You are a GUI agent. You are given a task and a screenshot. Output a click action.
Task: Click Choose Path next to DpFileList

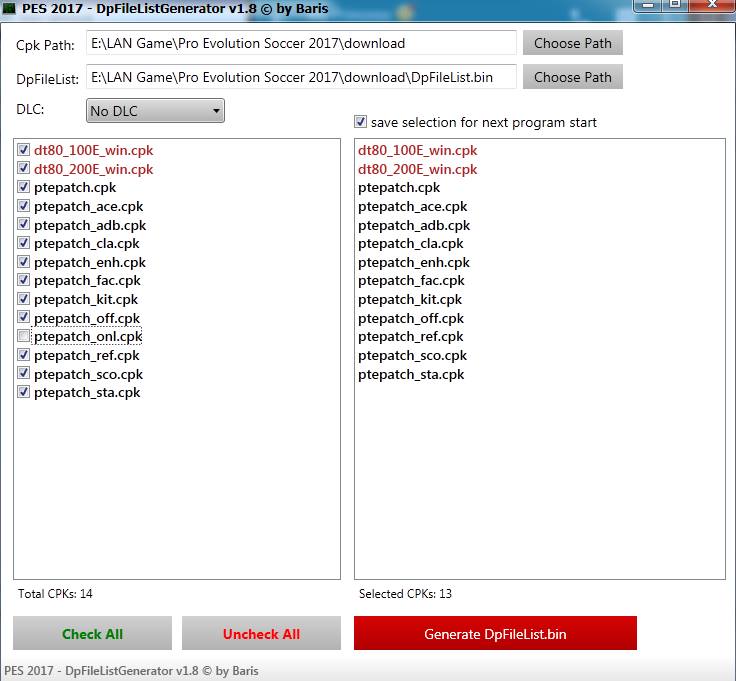tap(573, 77)
